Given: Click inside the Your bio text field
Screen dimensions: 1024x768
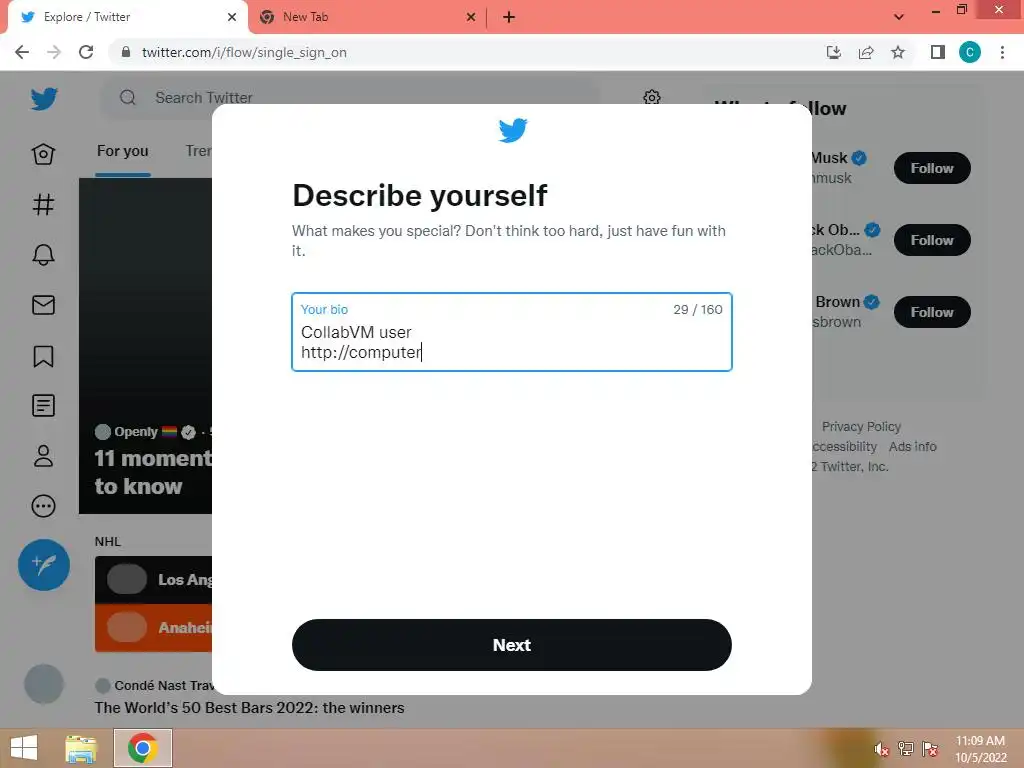Looking at the screenshot, I should (511, 332).
